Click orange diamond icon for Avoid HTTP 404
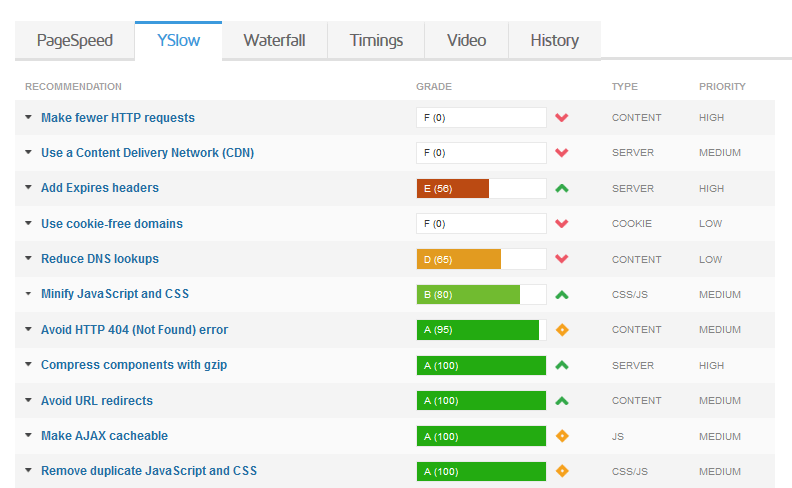Image resolution: width=792 pixels, height=488 pixels. (562, 330)
